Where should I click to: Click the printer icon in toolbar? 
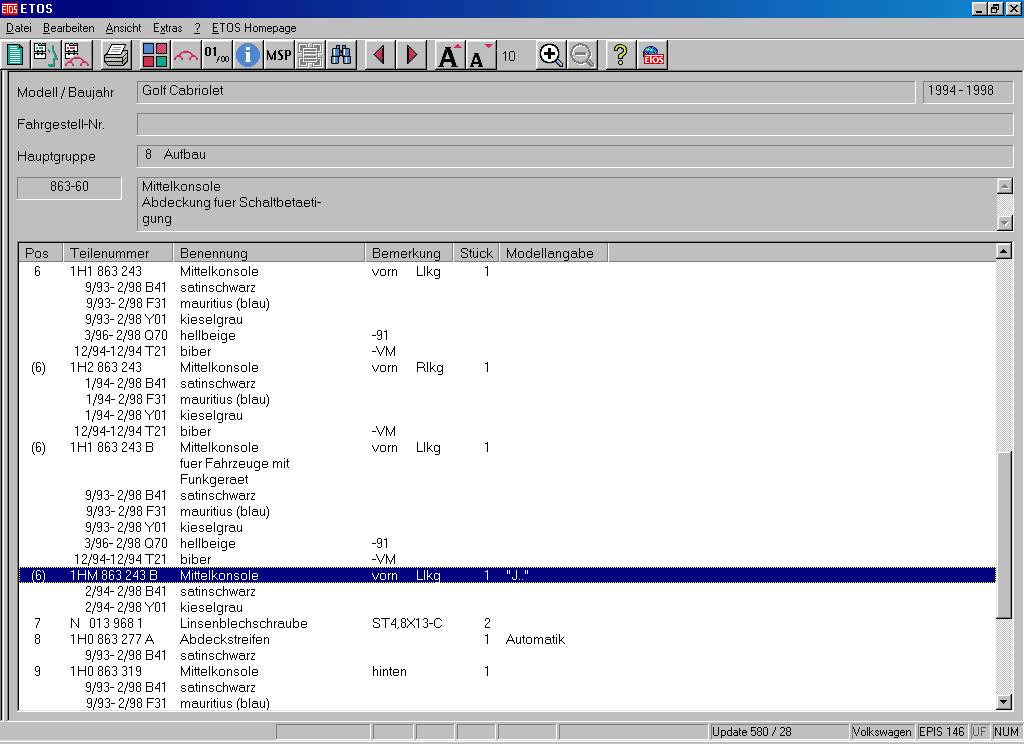(x=116, y=55)
